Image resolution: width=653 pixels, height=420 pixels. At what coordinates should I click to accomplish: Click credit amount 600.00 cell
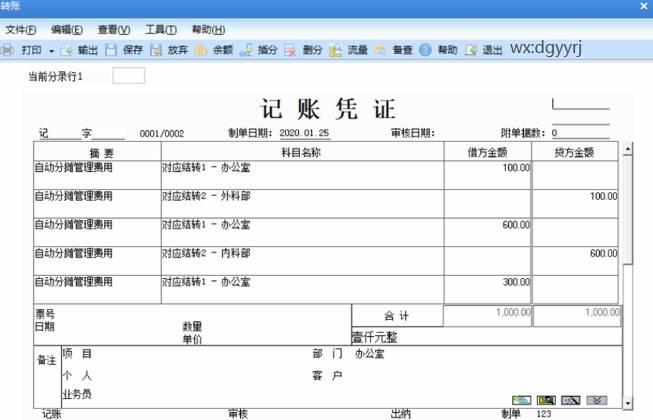coord(575,261)
